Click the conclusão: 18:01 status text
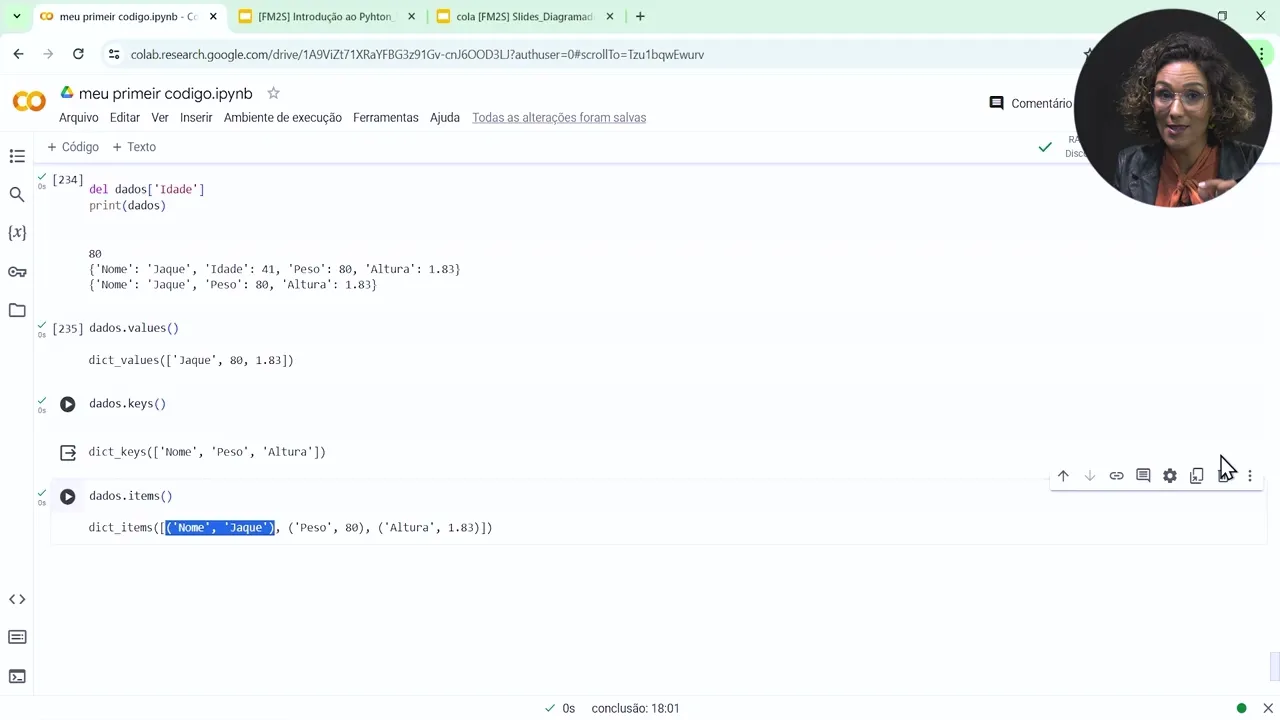Screen dimensions: 1280x720 click(635, 708)
